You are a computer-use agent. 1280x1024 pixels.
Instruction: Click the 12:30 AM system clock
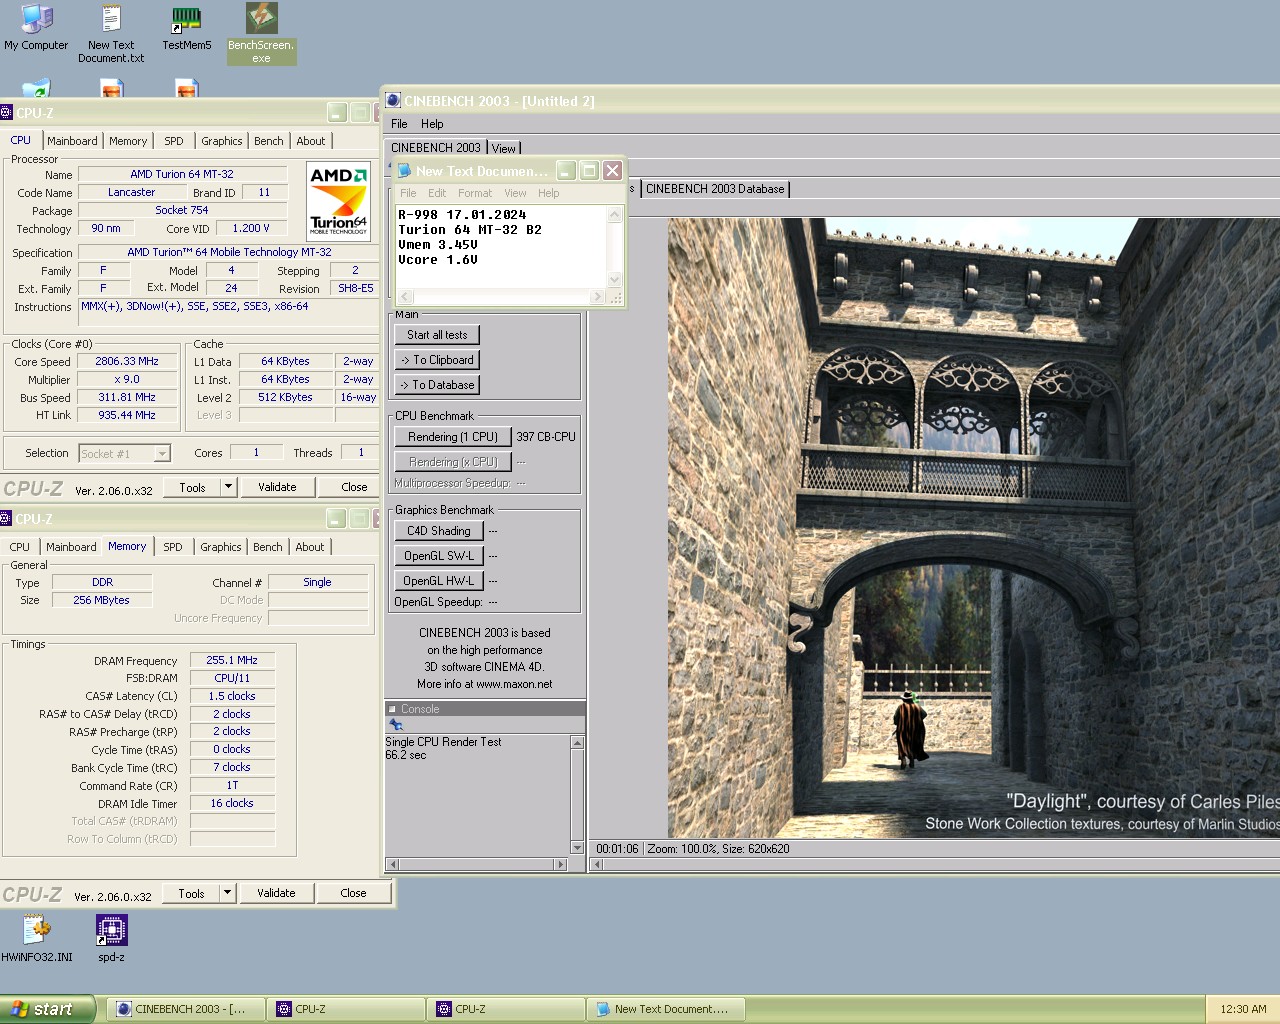1243,1009
